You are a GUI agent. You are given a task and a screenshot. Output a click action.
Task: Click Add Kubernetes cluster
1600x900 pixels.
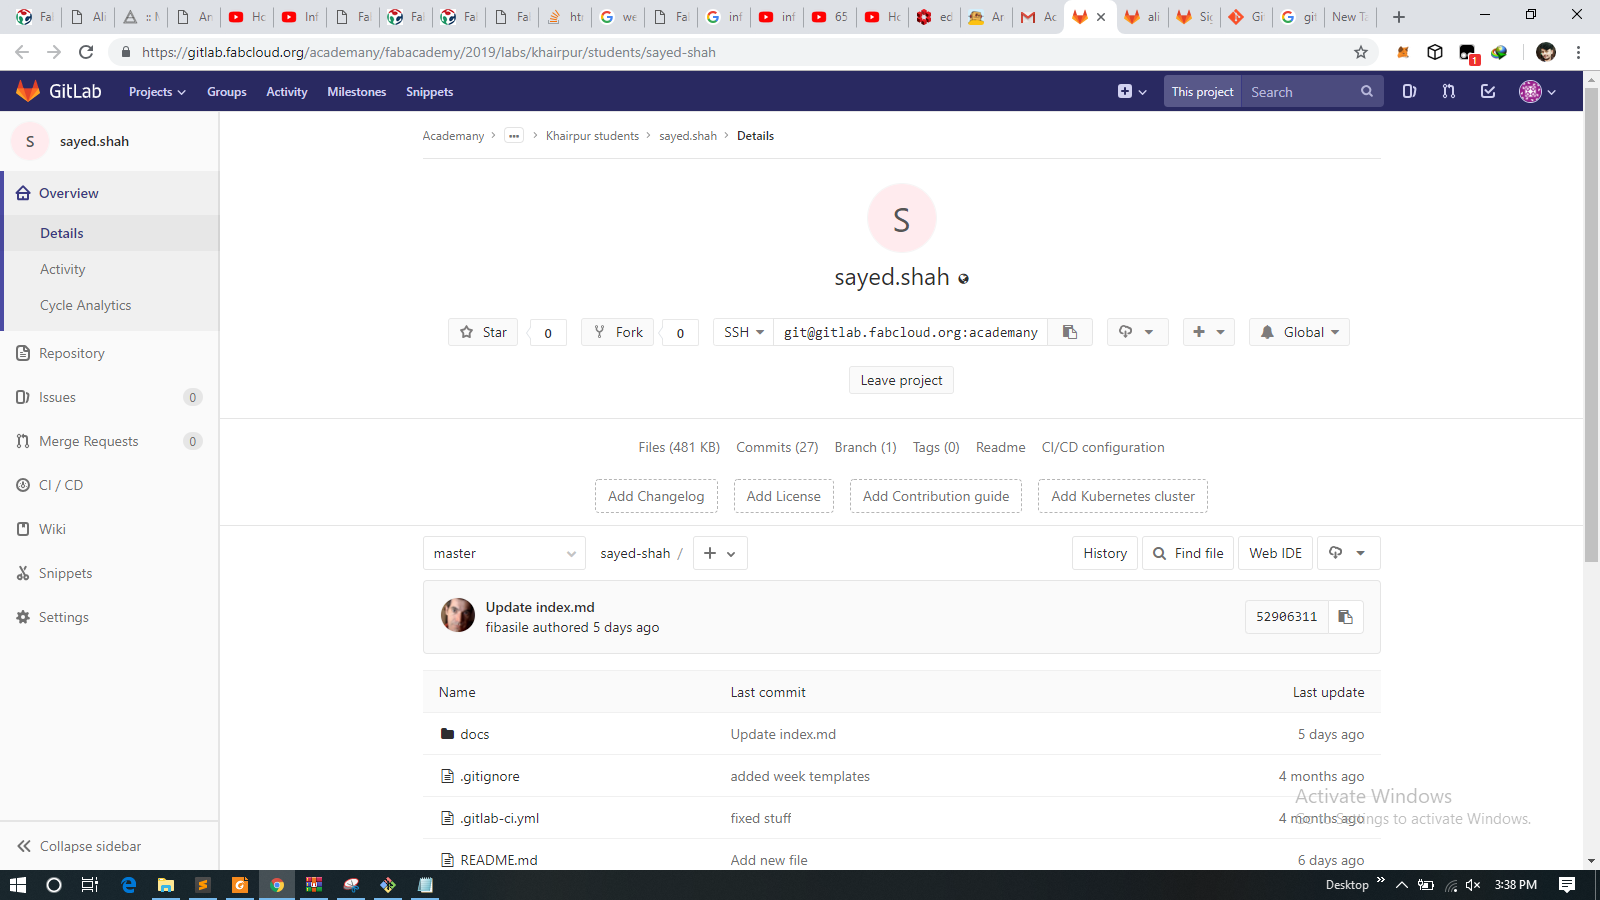[1123, 496]
